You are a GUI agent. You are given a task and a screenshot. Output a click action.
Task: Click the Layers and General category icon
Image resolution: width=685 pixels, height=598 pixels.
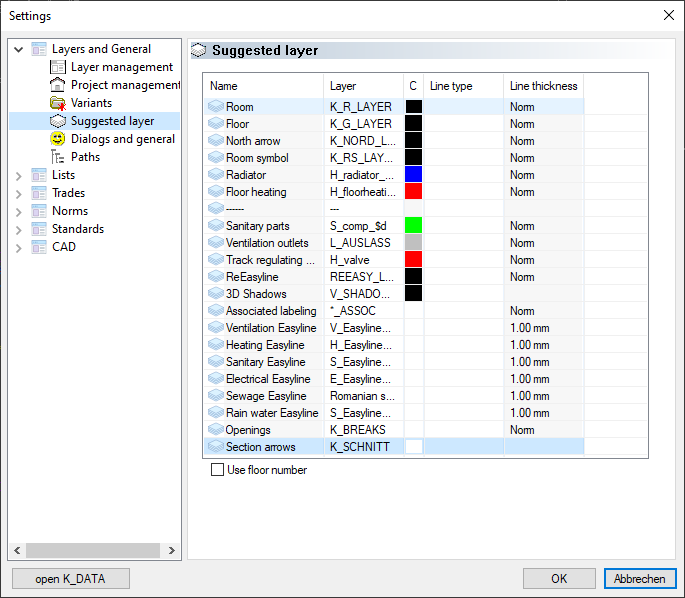click(39, 49)
